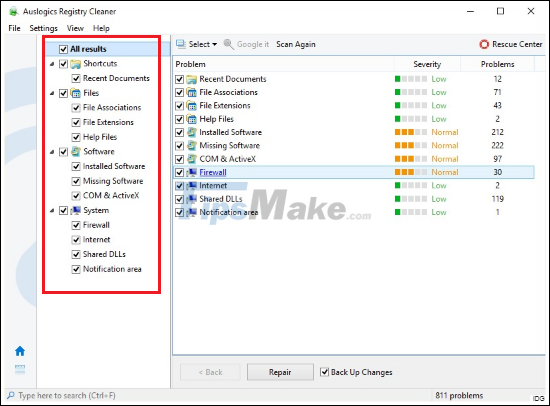Screen dimensions: 550x406
Task: Collapse the System tree node
Action: click(52, 211)
